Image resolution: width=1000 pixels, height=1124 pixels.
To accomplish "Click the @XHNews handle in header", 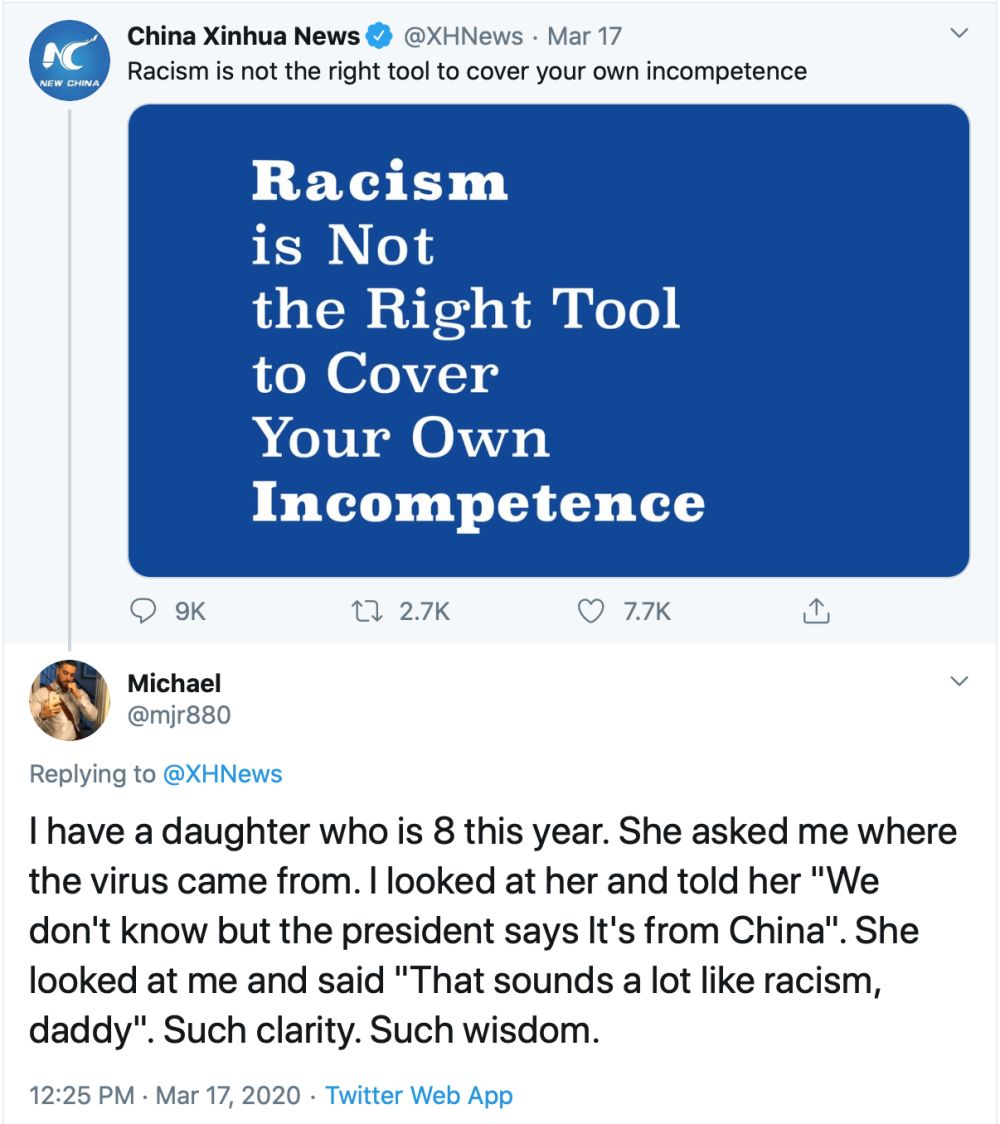I will [462, 37].
